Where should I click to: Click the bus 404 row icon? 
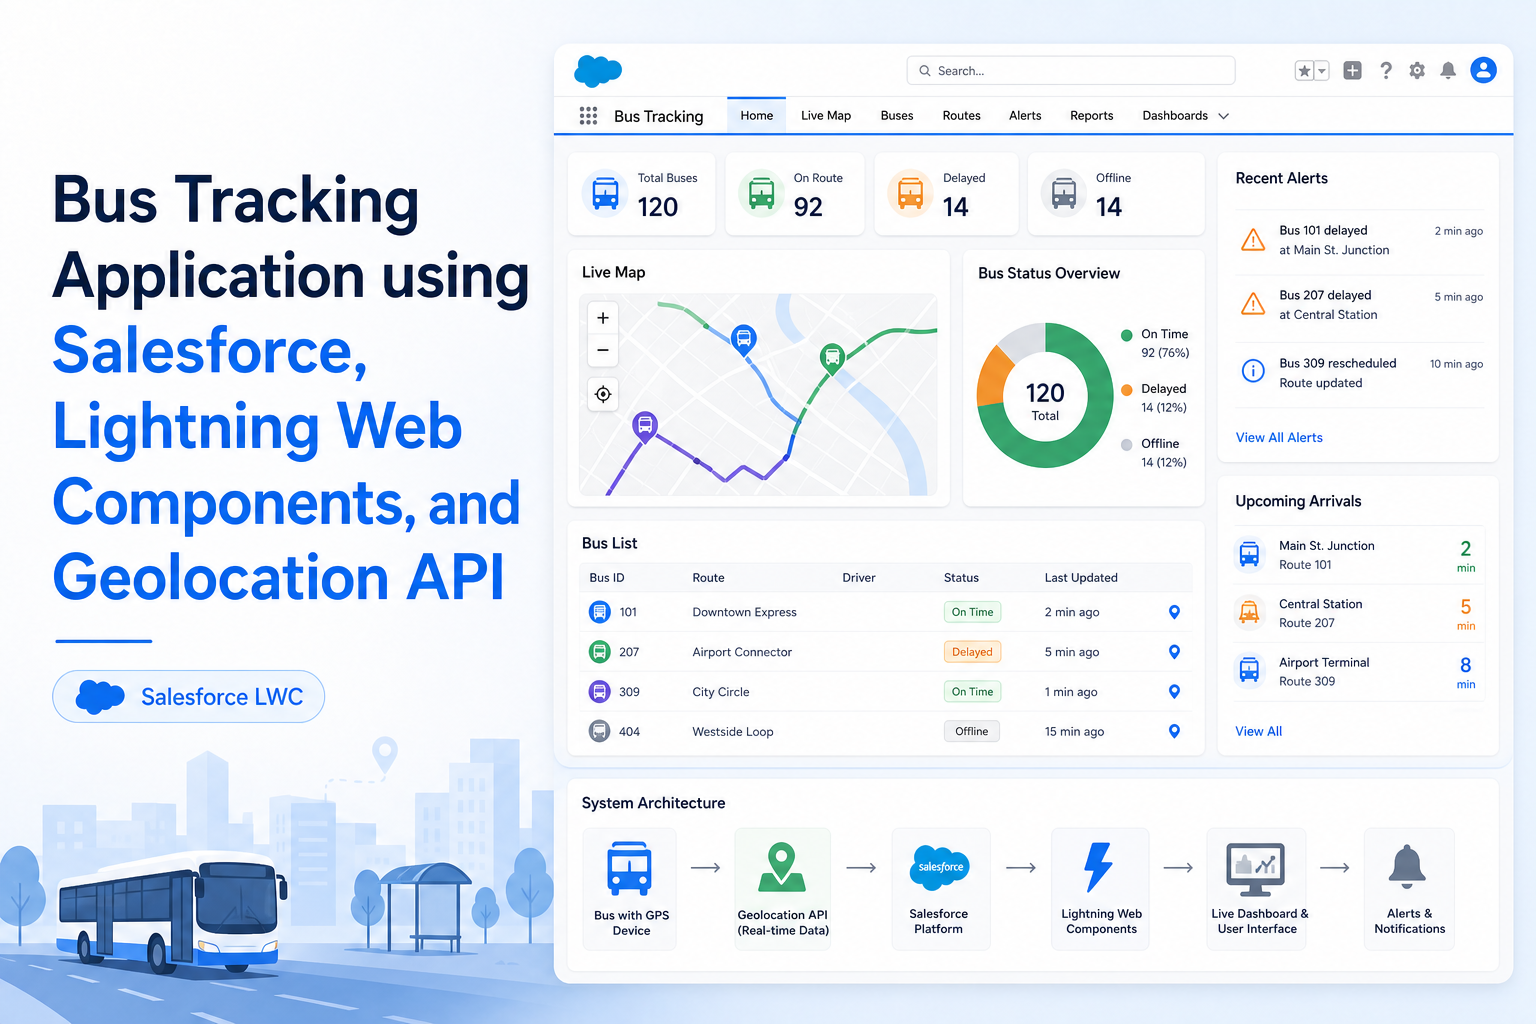[599, 731]
